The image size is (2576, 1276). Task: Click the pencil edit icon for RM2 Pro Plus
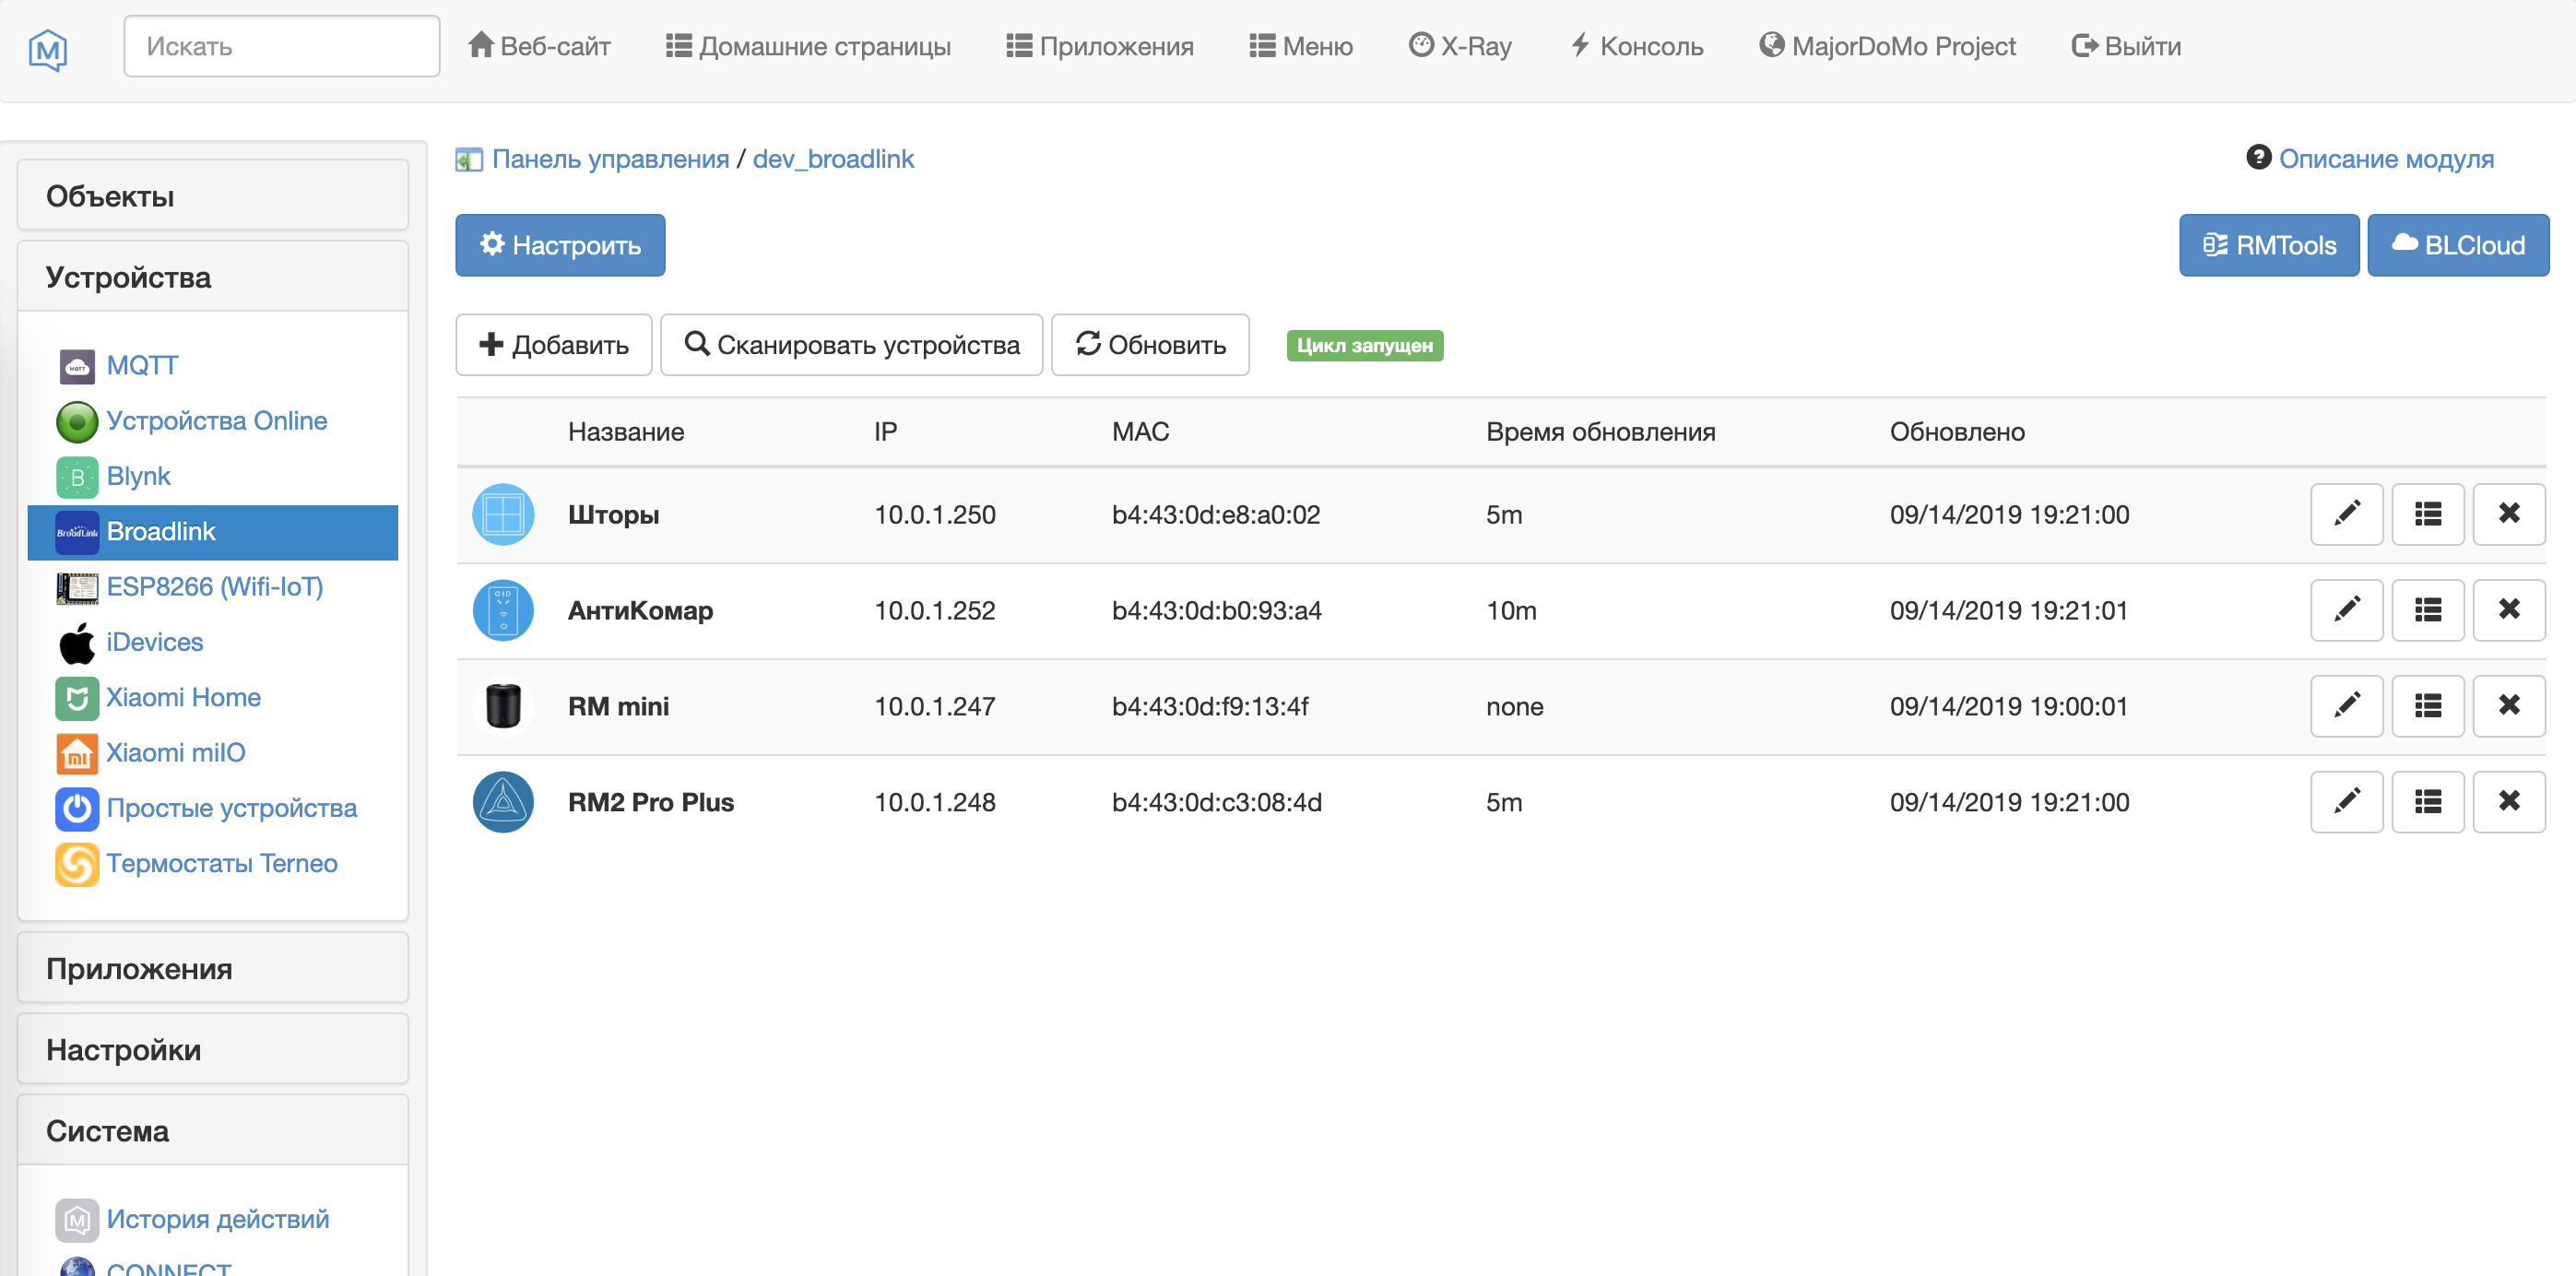pyautogui.click(x=2346, y=802)
